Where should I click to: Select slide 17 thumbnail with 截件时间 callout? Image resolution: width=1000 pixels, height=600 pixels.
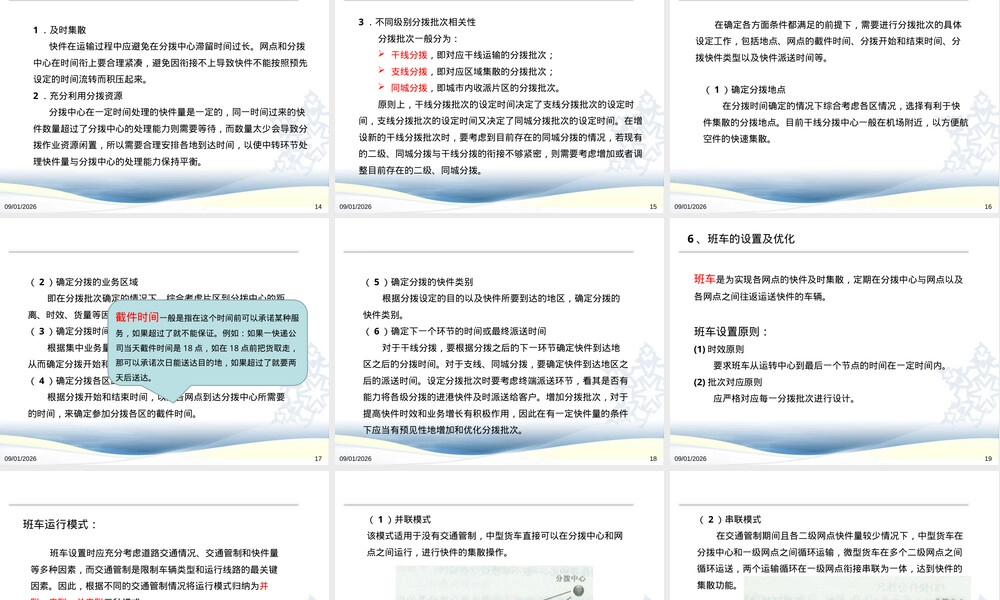(x=165, y=341)
